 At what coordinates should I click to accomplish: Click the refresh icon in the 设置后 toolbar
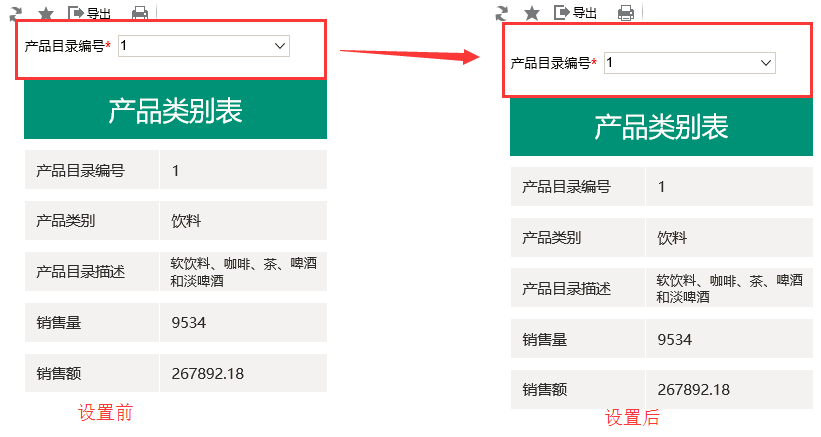502,13
